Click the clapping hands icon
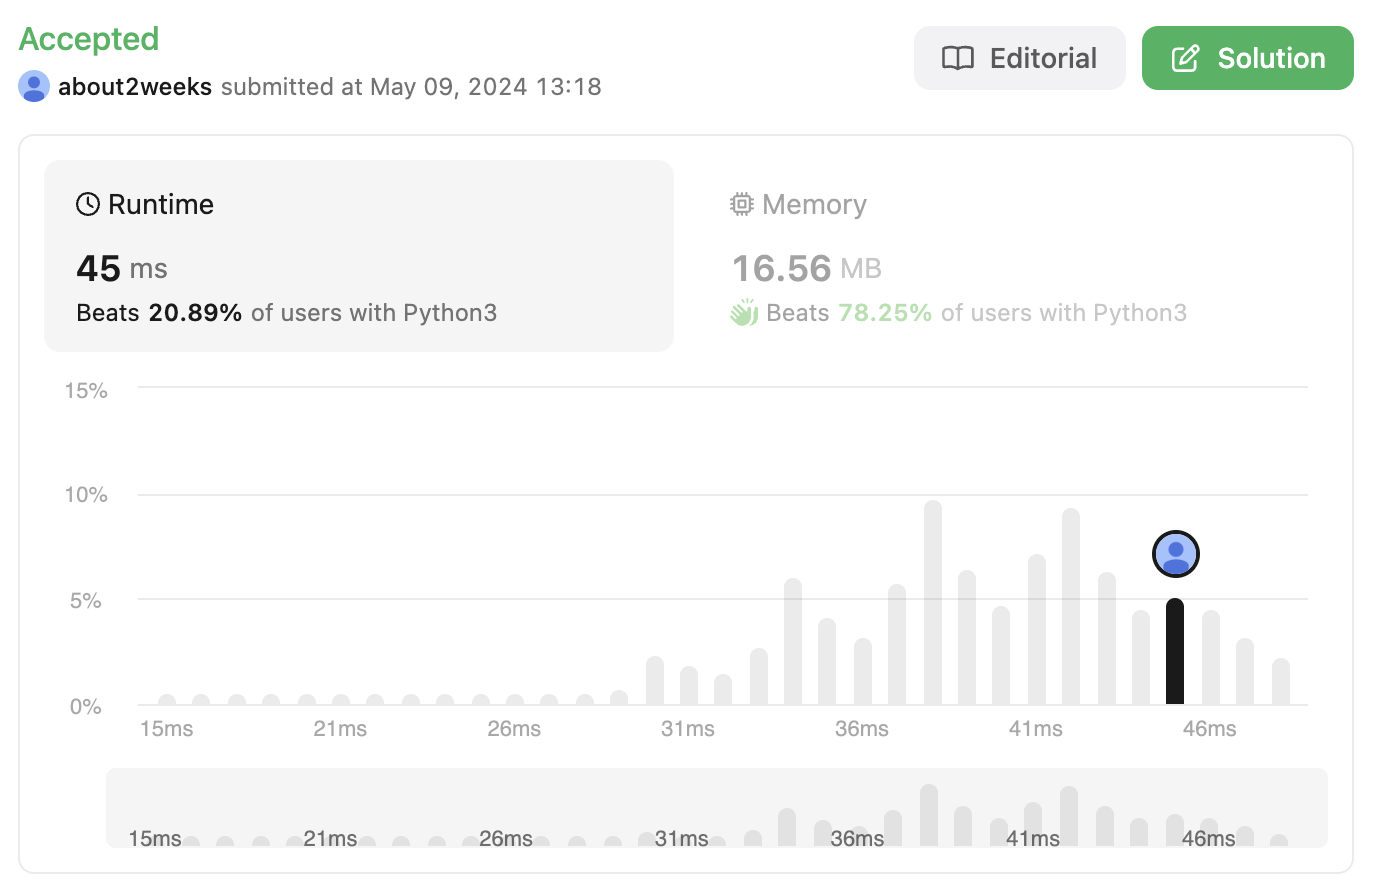 click(x=744, y=313)
